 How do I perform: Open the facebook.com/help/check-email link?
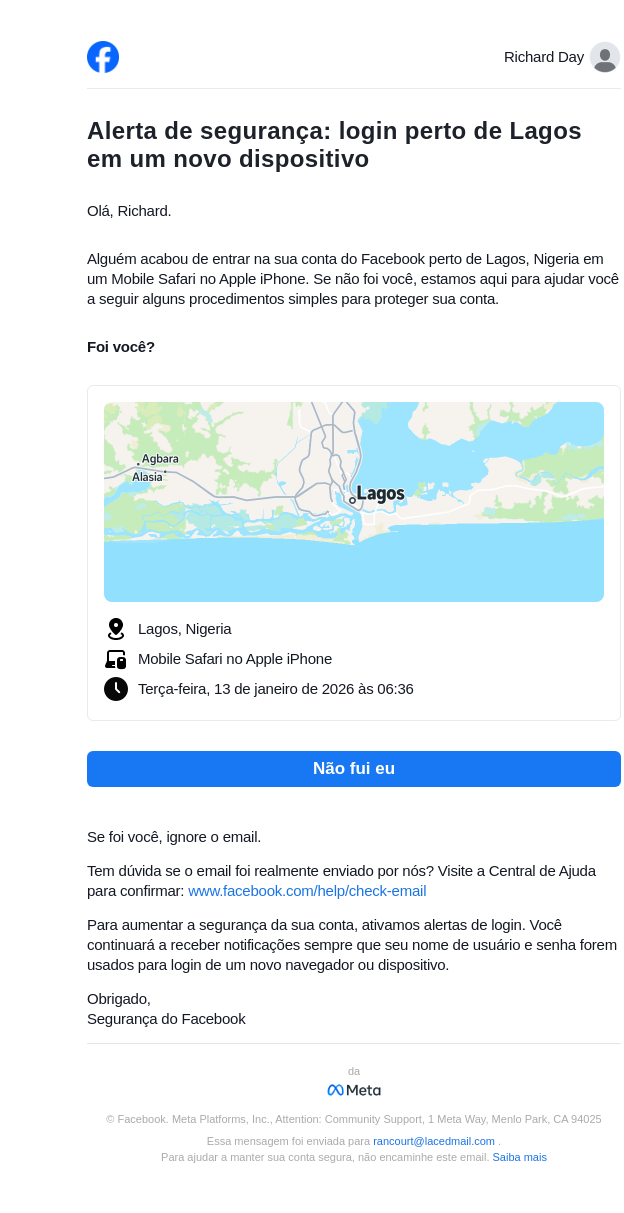[x=307, y=891]
